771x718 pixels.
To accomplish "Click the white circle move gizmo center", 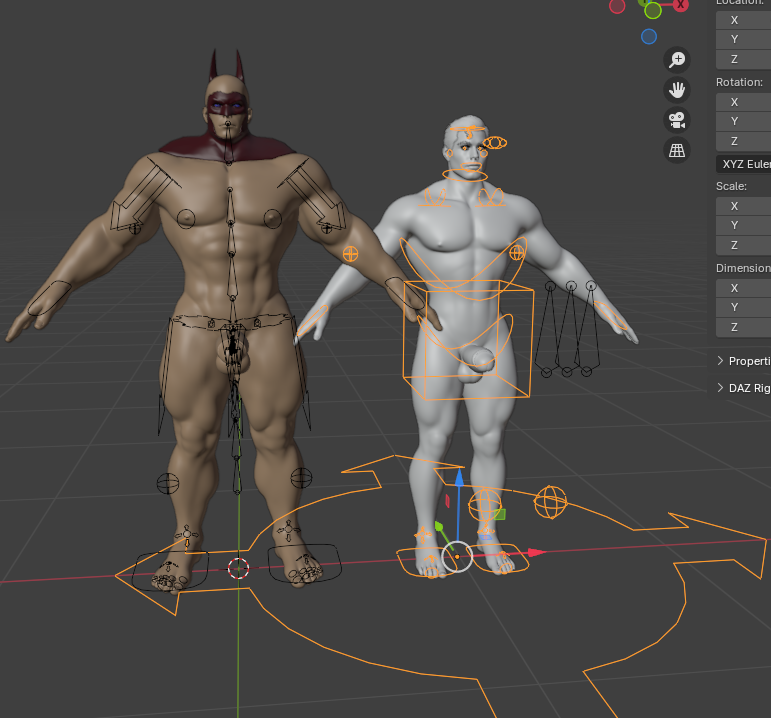I will point(457,557).
